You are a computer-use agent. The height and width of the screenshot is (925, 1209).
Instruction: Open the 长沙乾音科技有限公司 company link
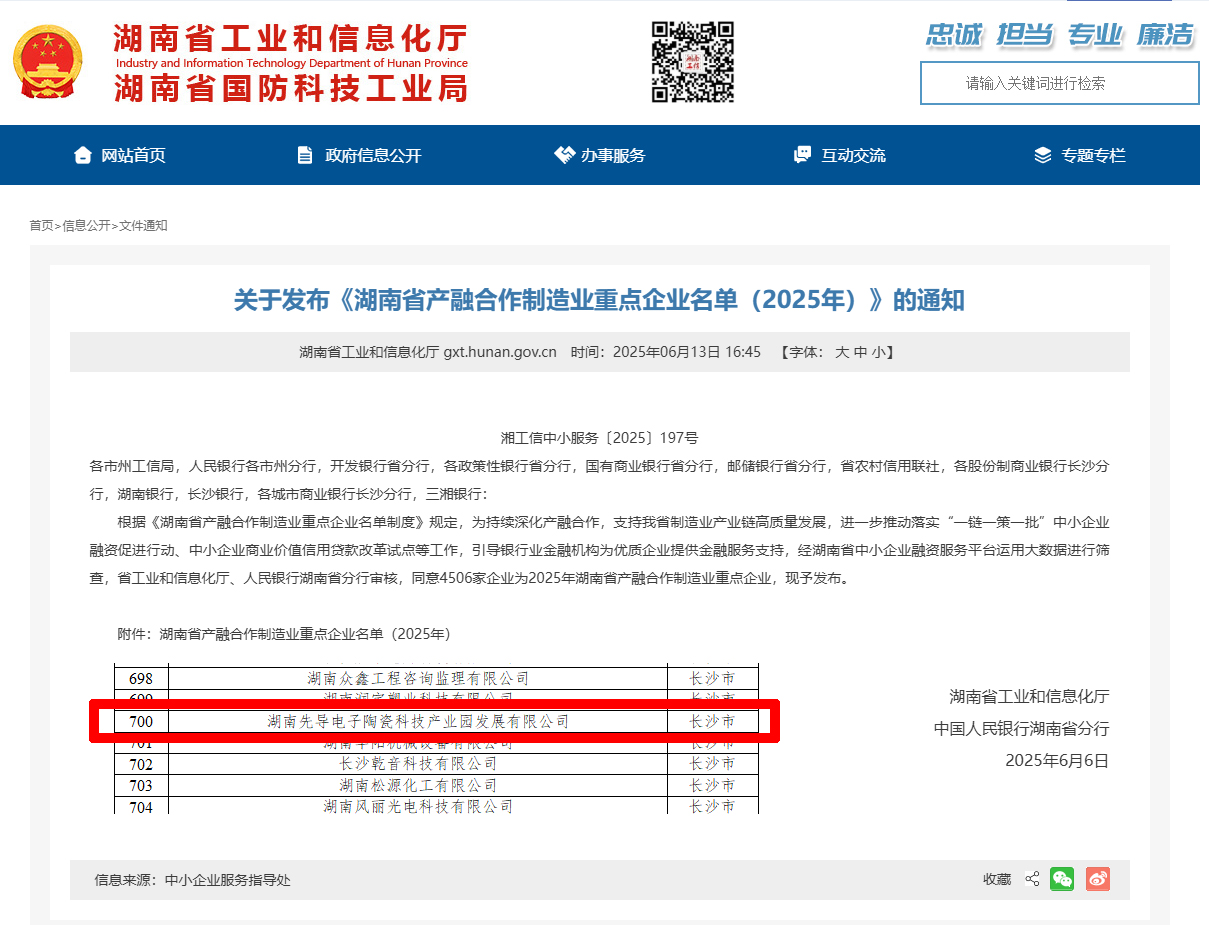point(418,764)
